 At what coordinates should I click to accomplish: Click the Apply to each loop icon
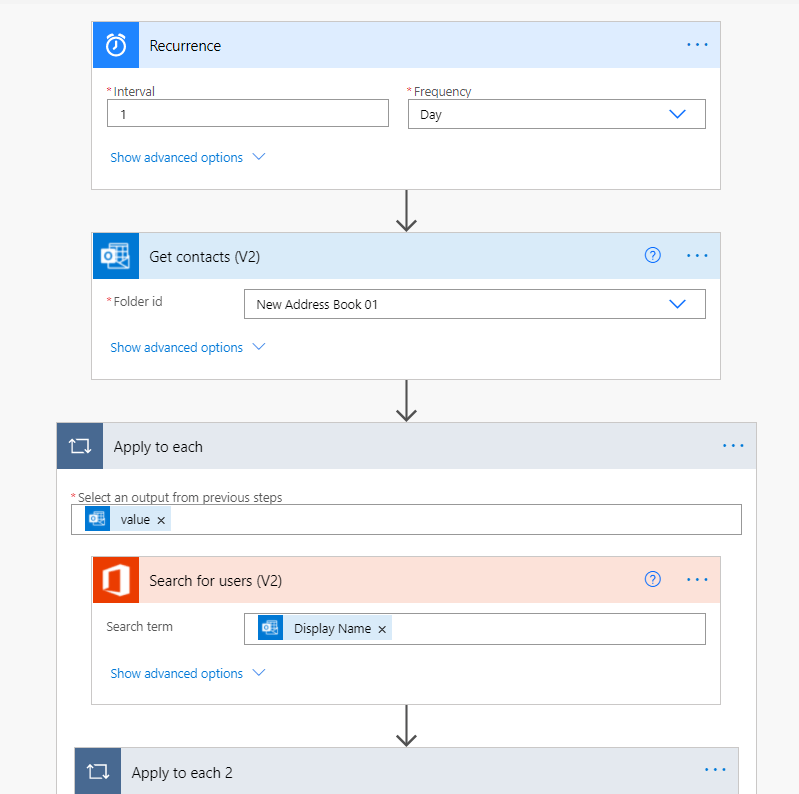click(80, 446)
